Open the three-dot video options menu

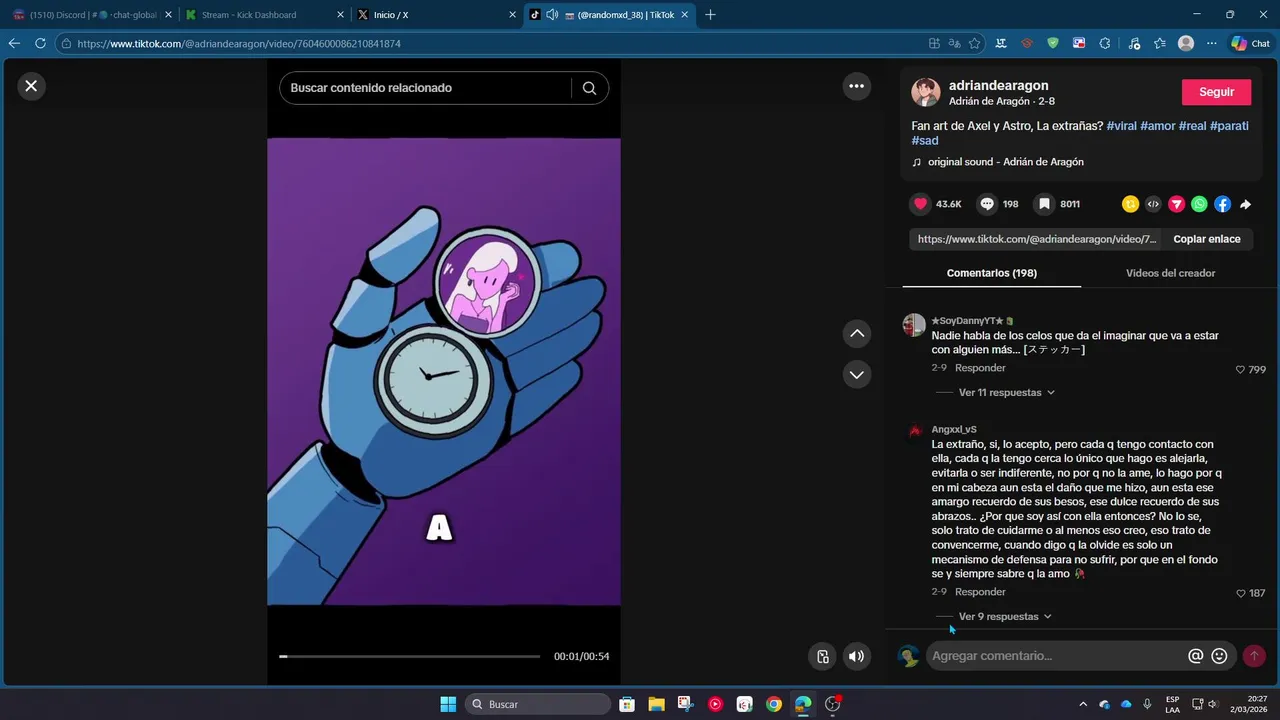[x=856, y=86]
